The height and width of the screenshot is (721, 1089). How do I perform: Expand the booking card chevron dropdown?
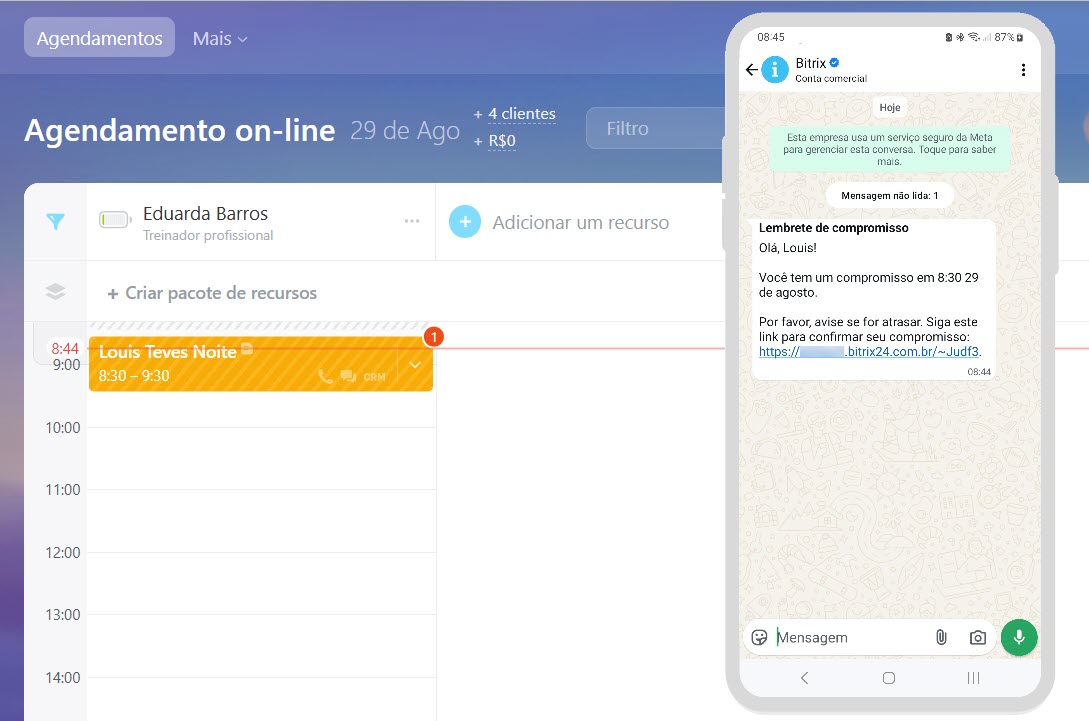(415, 366)
